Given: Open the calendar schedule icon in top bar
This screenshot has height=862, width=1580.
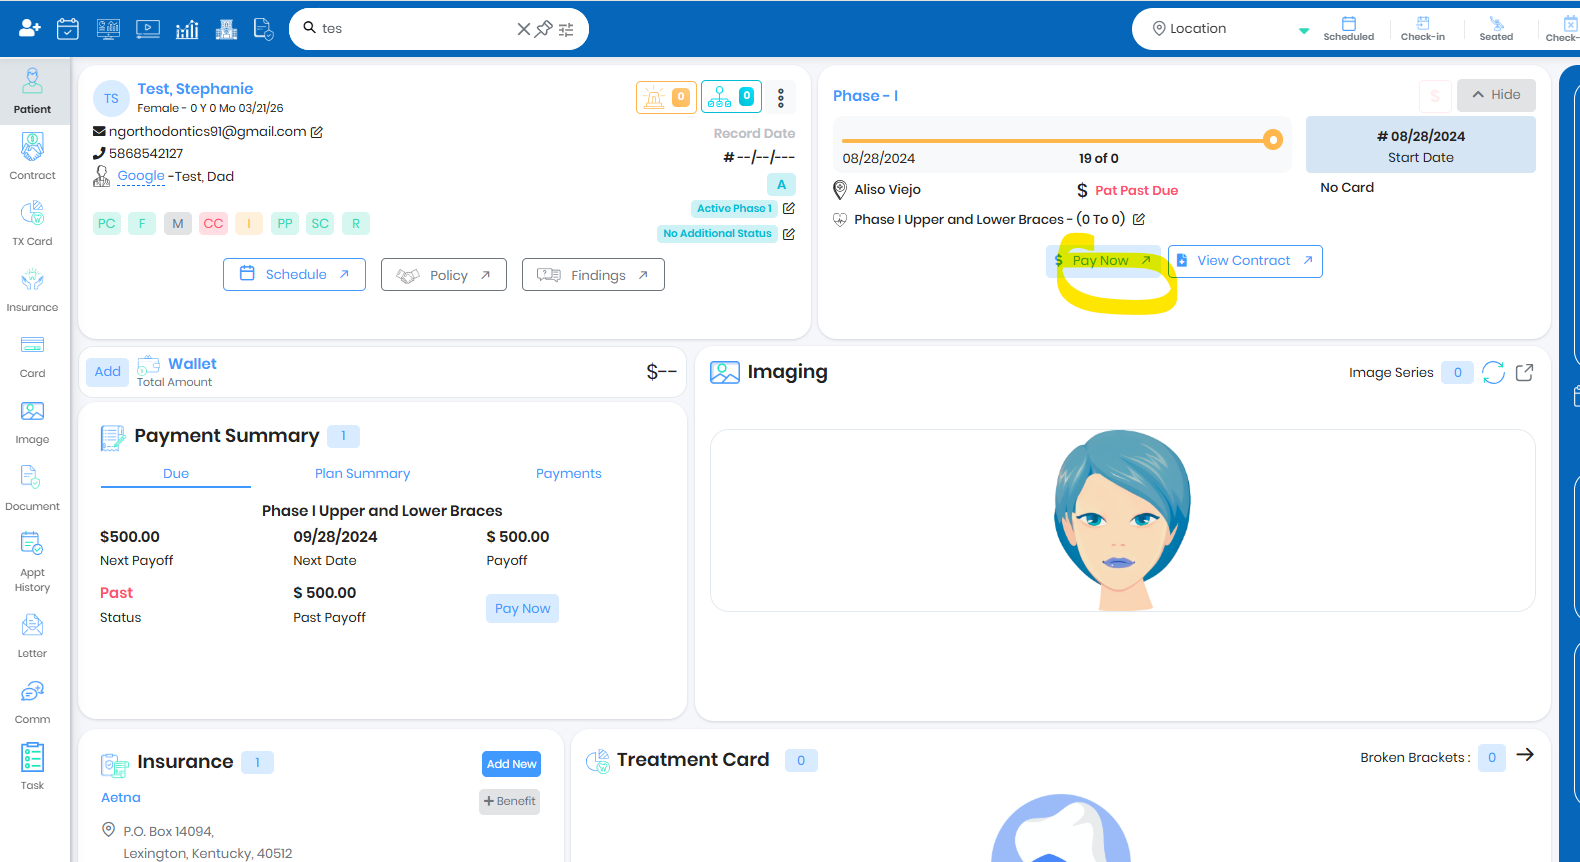Looking at the screenshot, I should (x=68, y=29).
